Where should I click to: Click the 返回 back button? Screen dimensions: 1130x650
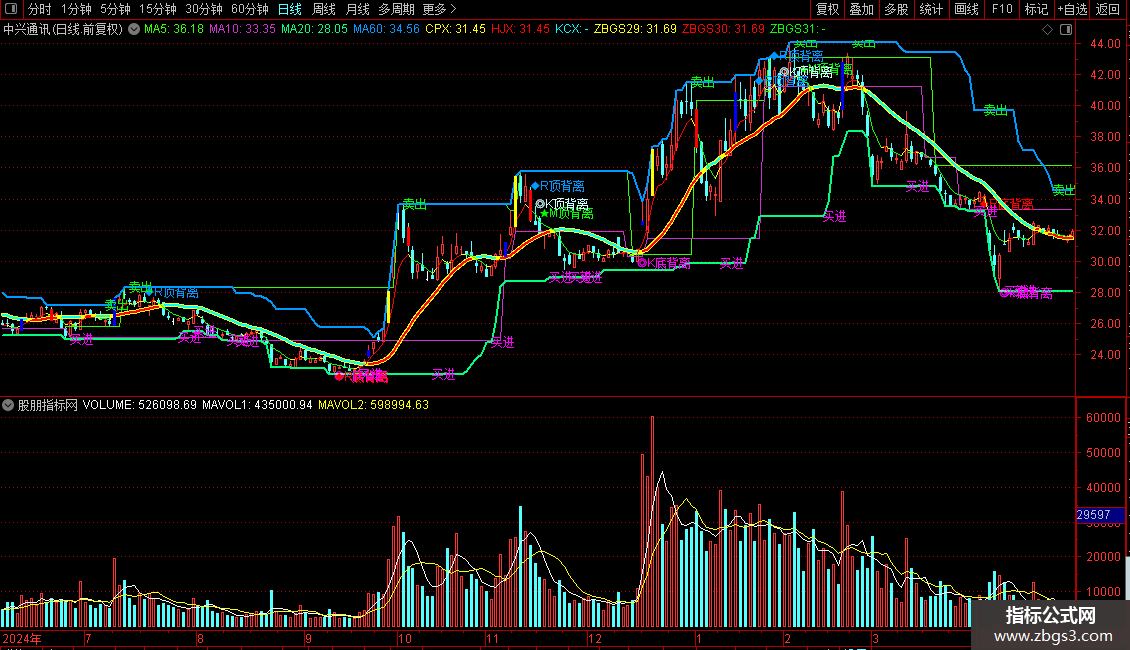(x=1108, y=9)
